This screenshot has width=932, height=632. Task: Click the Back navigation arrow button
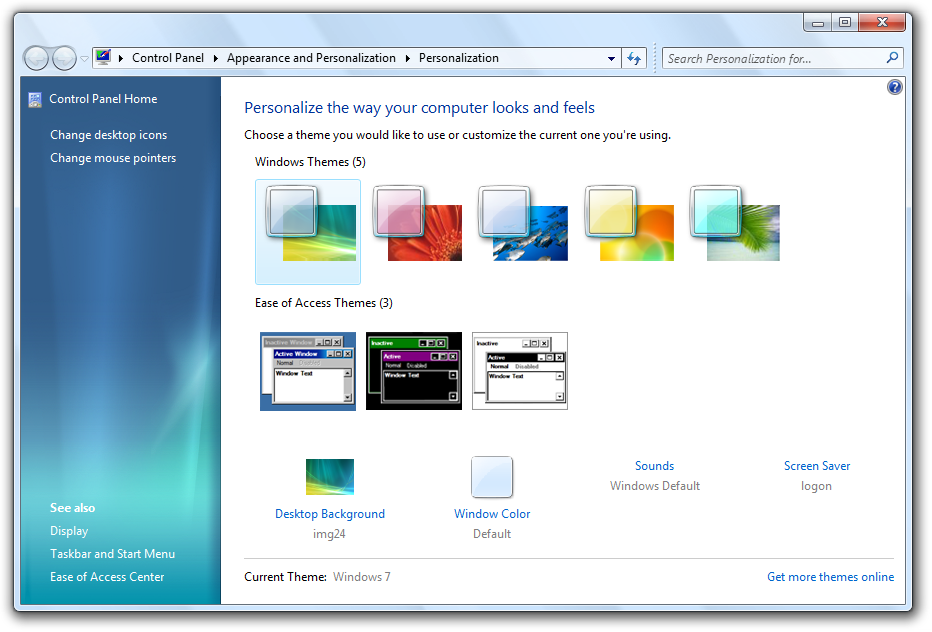click(x=37, y=58)
